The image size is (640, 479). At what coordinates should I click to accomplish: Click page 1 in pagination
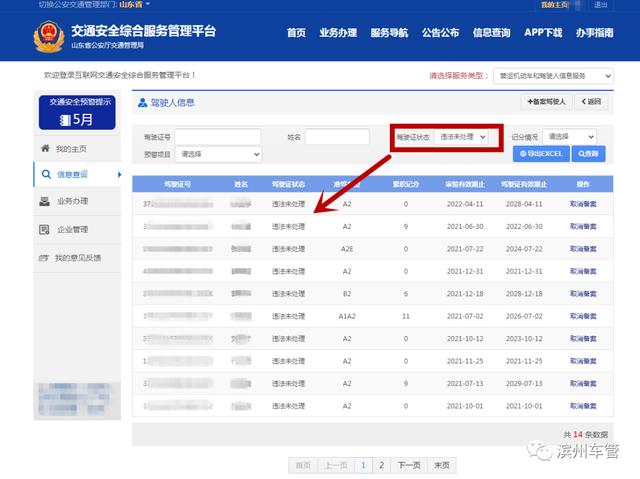coord(363,465)
